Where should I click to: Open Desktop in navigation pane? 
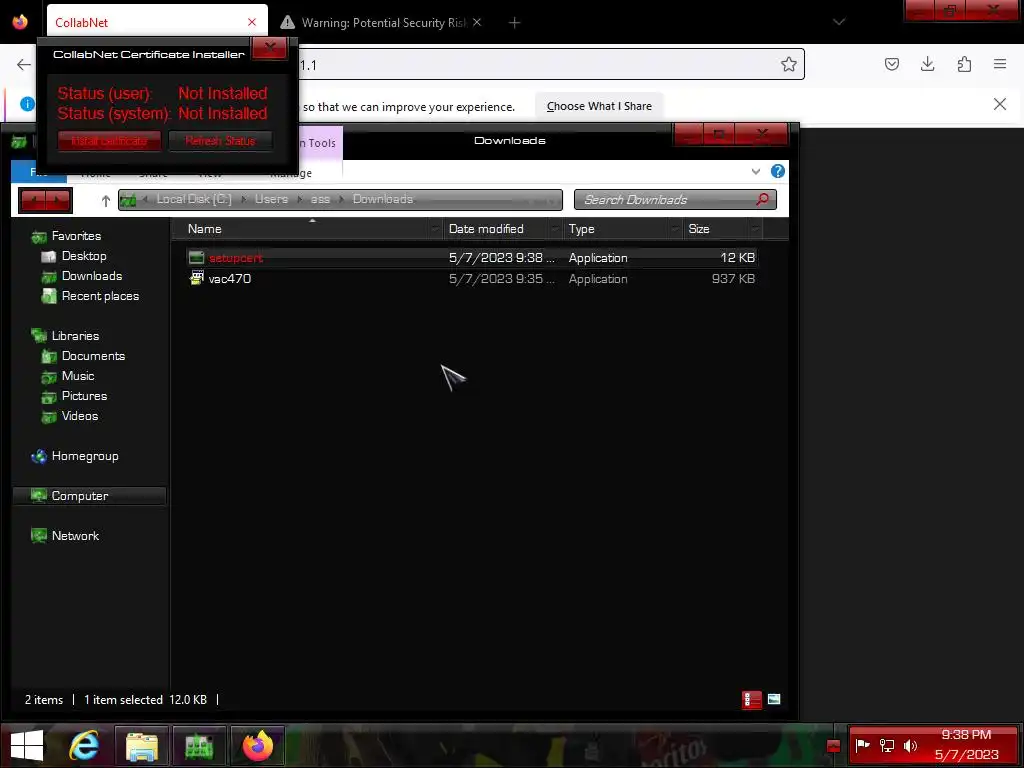coord(84,256)
